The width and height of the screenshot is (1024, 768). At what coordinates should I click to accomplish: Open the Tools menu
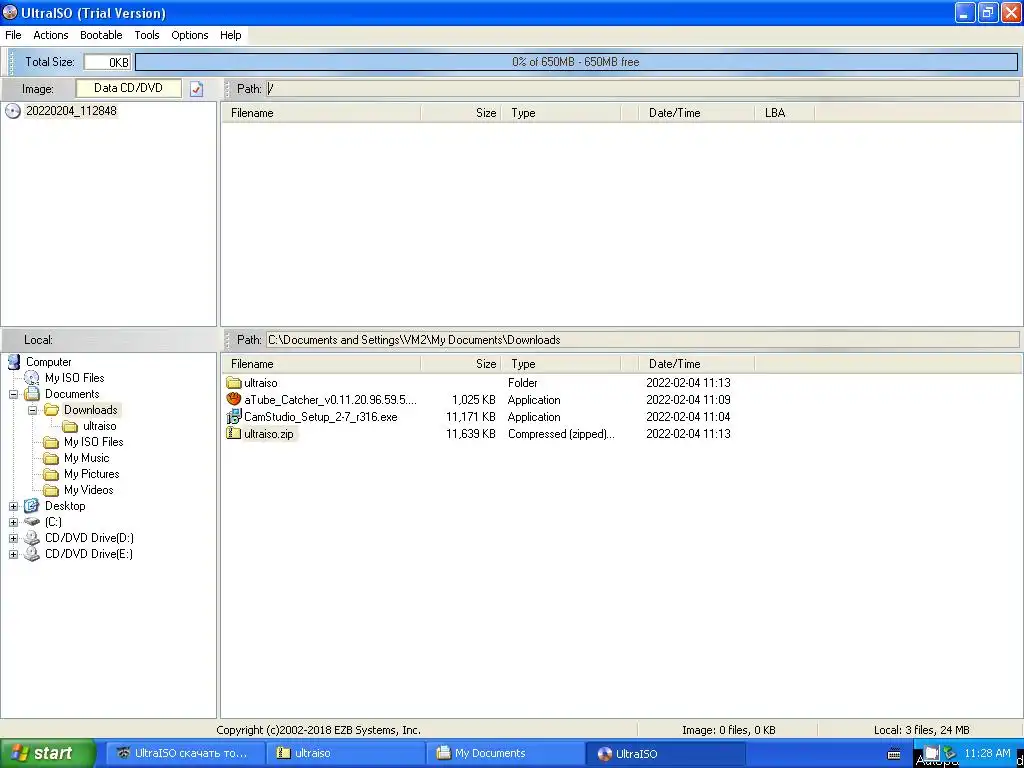(x=147, y=35)
